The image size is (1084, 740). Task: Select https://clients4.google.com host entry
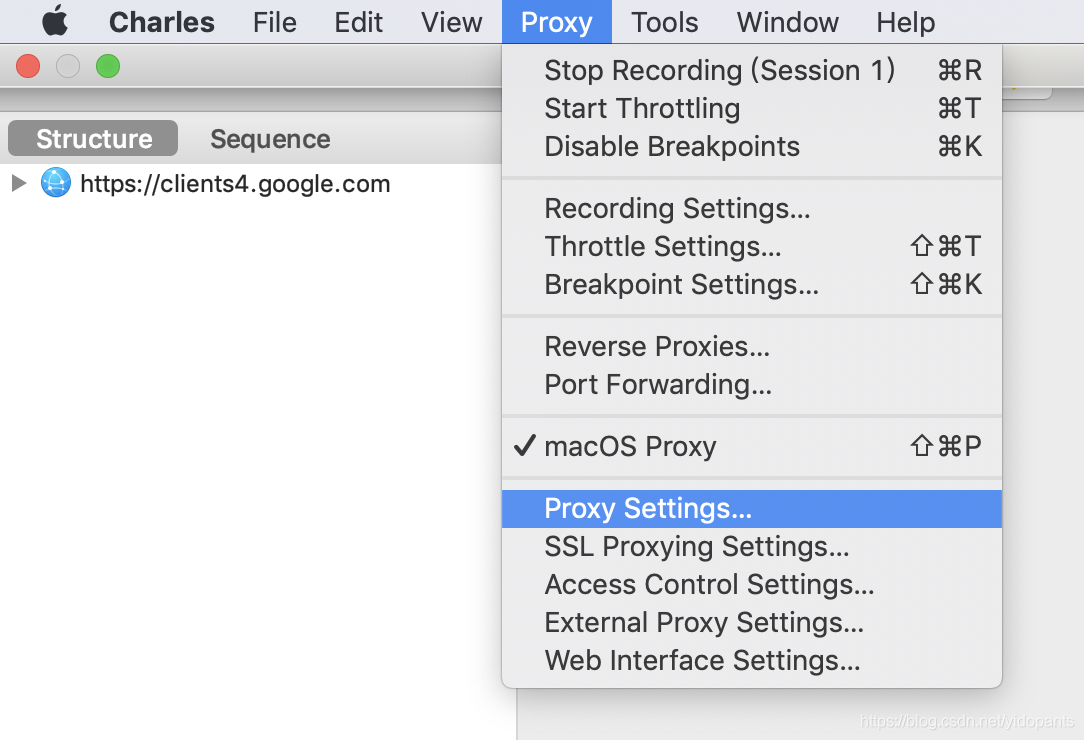pyautogui.click(x=235, y=184)
